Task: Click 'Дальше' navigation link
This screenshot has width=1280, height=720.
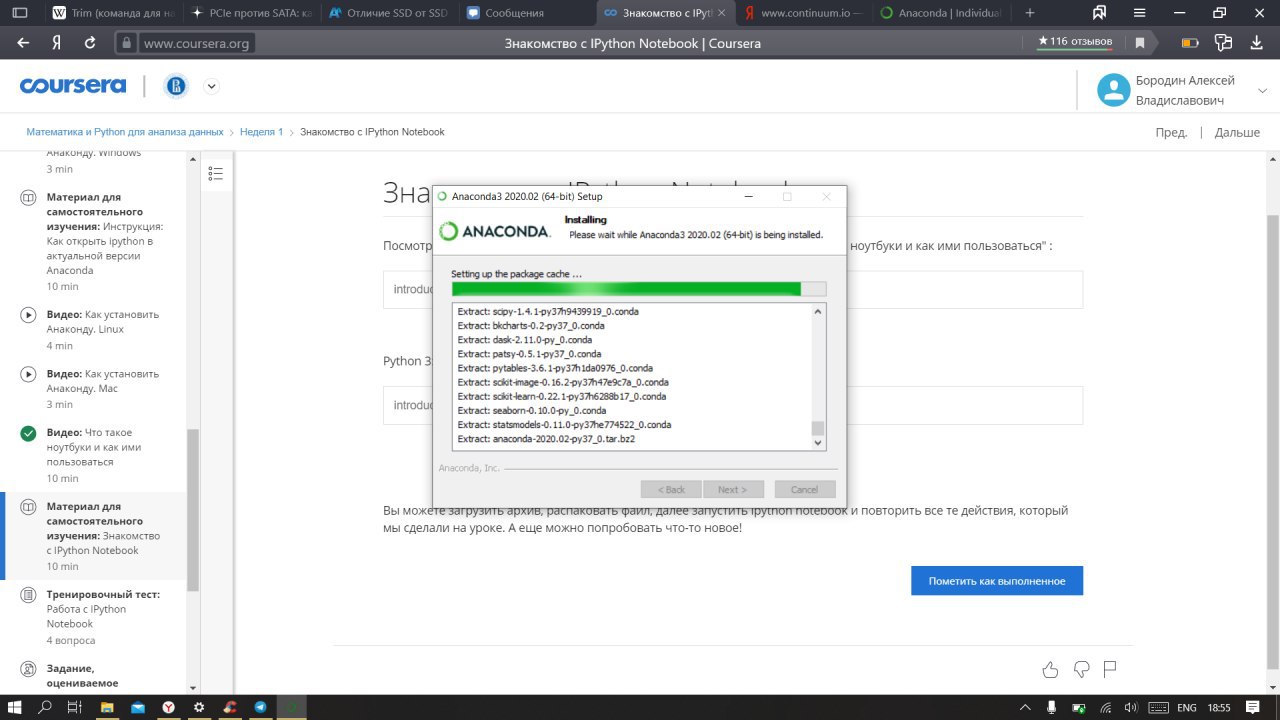Action: pos(1237,132)
